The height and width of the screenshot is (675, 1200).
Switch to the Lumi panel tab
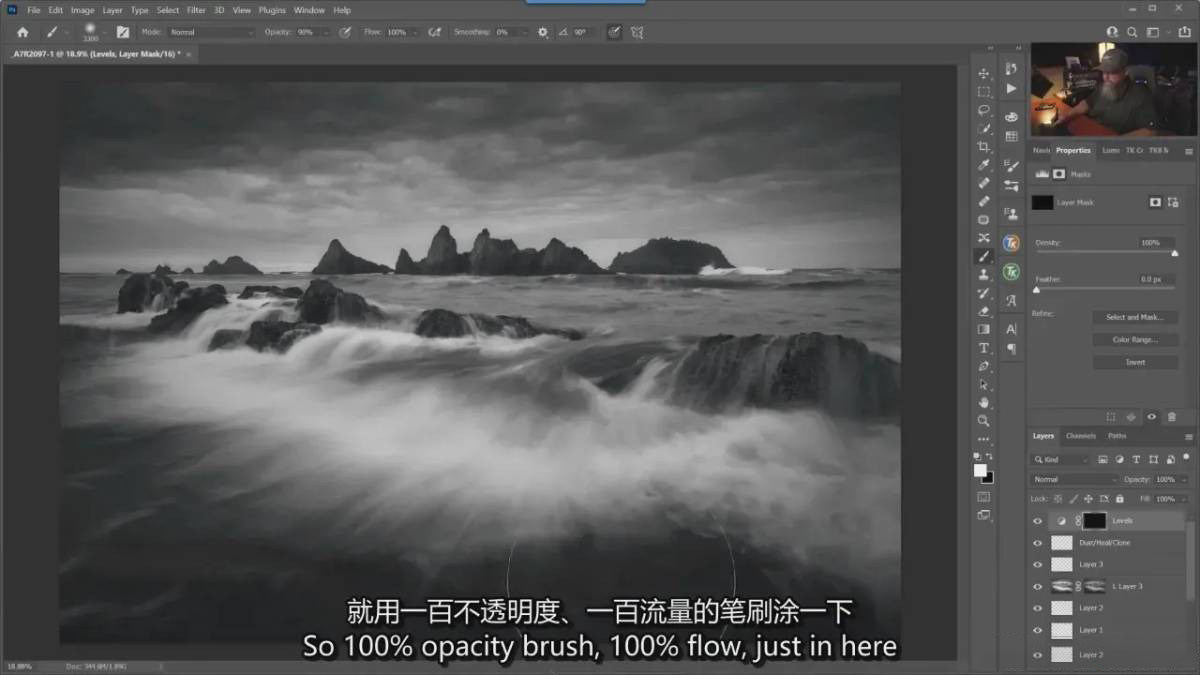pyautogui.click(x=1110, y=150)
